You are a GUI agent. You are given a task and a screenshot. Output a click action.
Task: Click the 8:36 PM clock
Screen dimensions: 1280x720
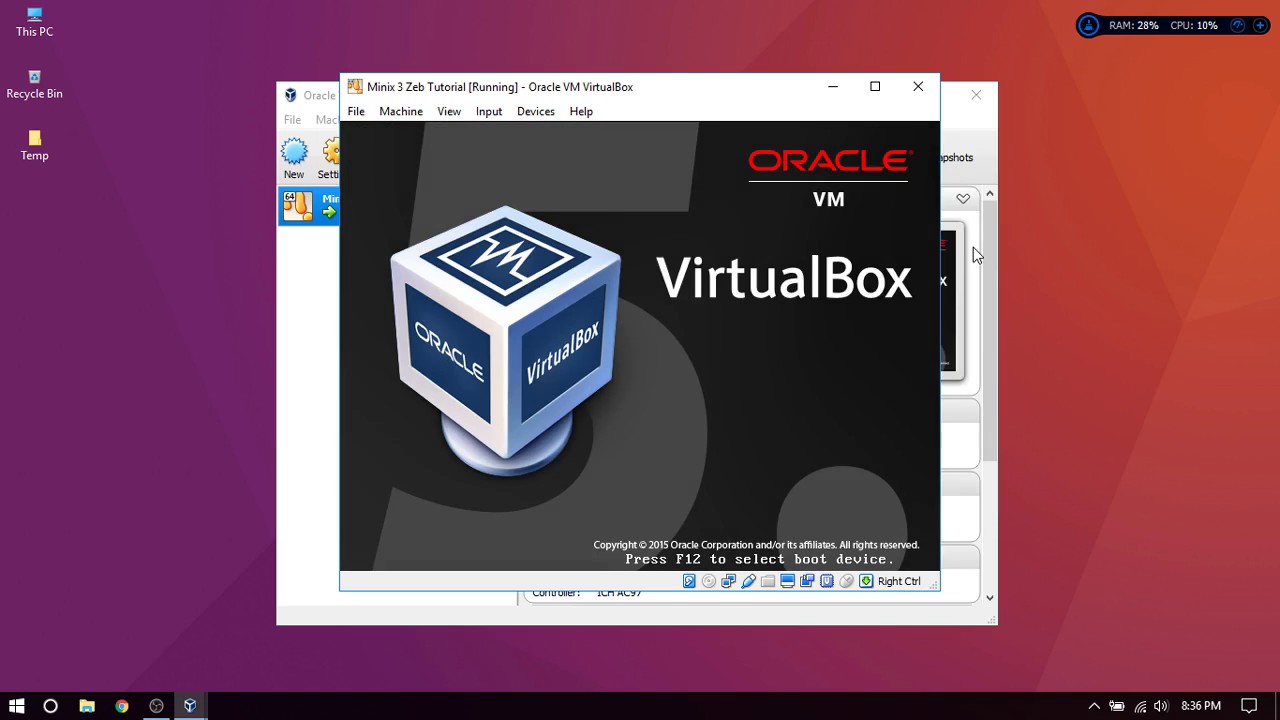1201,706
